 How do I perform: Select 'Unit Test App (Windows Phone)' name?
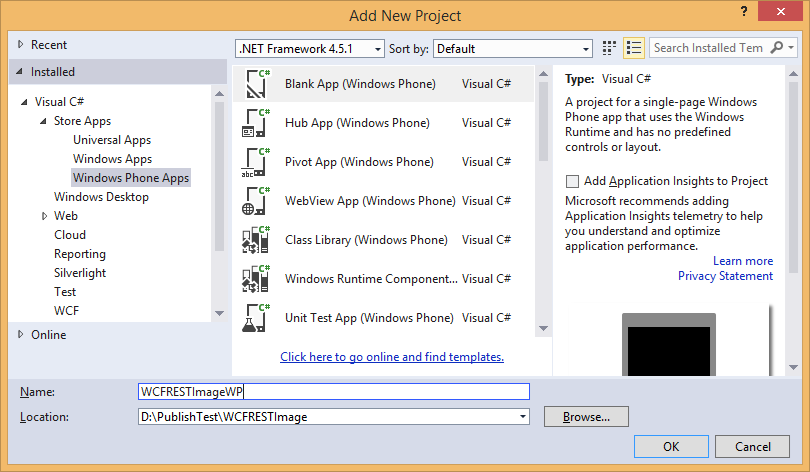[369, 318]
